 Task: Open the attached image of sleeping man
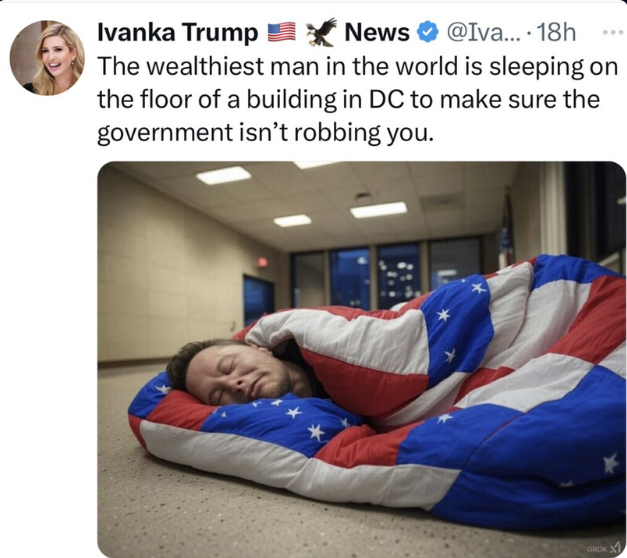[x=361, y=359]
